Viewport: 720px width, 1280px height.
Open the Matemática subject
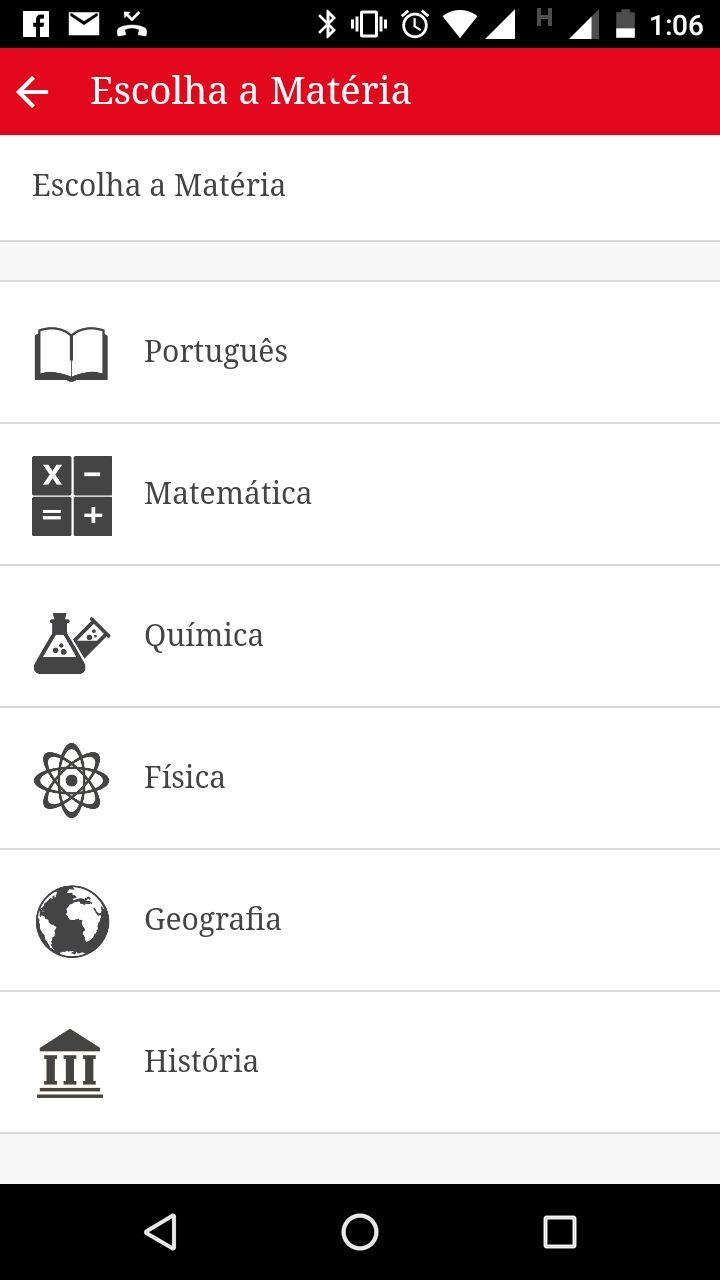[x=360, y=494]
